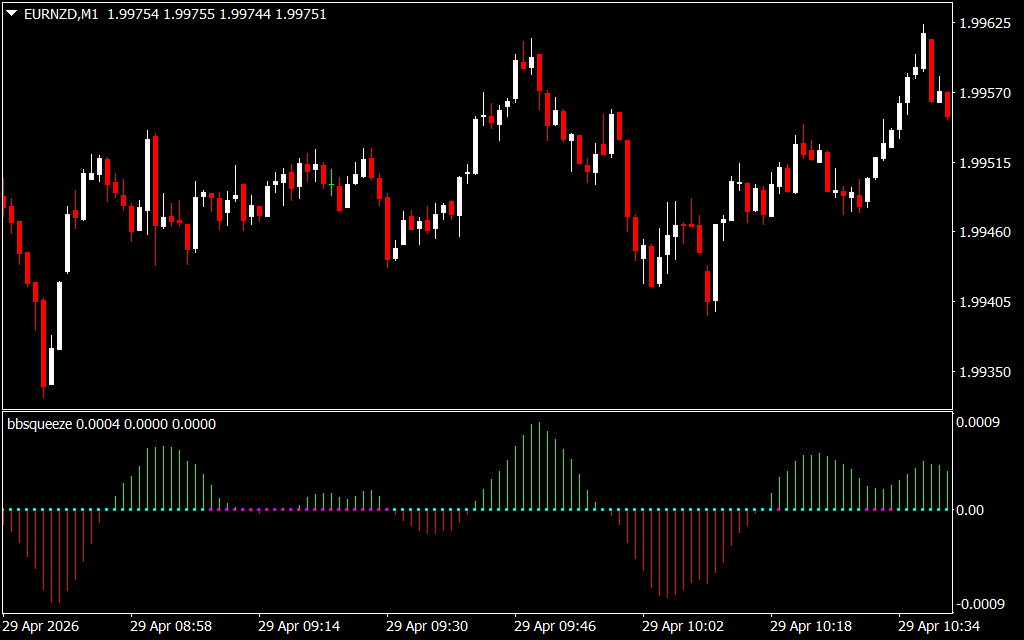Click the 29 Apr 2026 date label
This screenshot has height=640, width=1024.
[40, 626]
